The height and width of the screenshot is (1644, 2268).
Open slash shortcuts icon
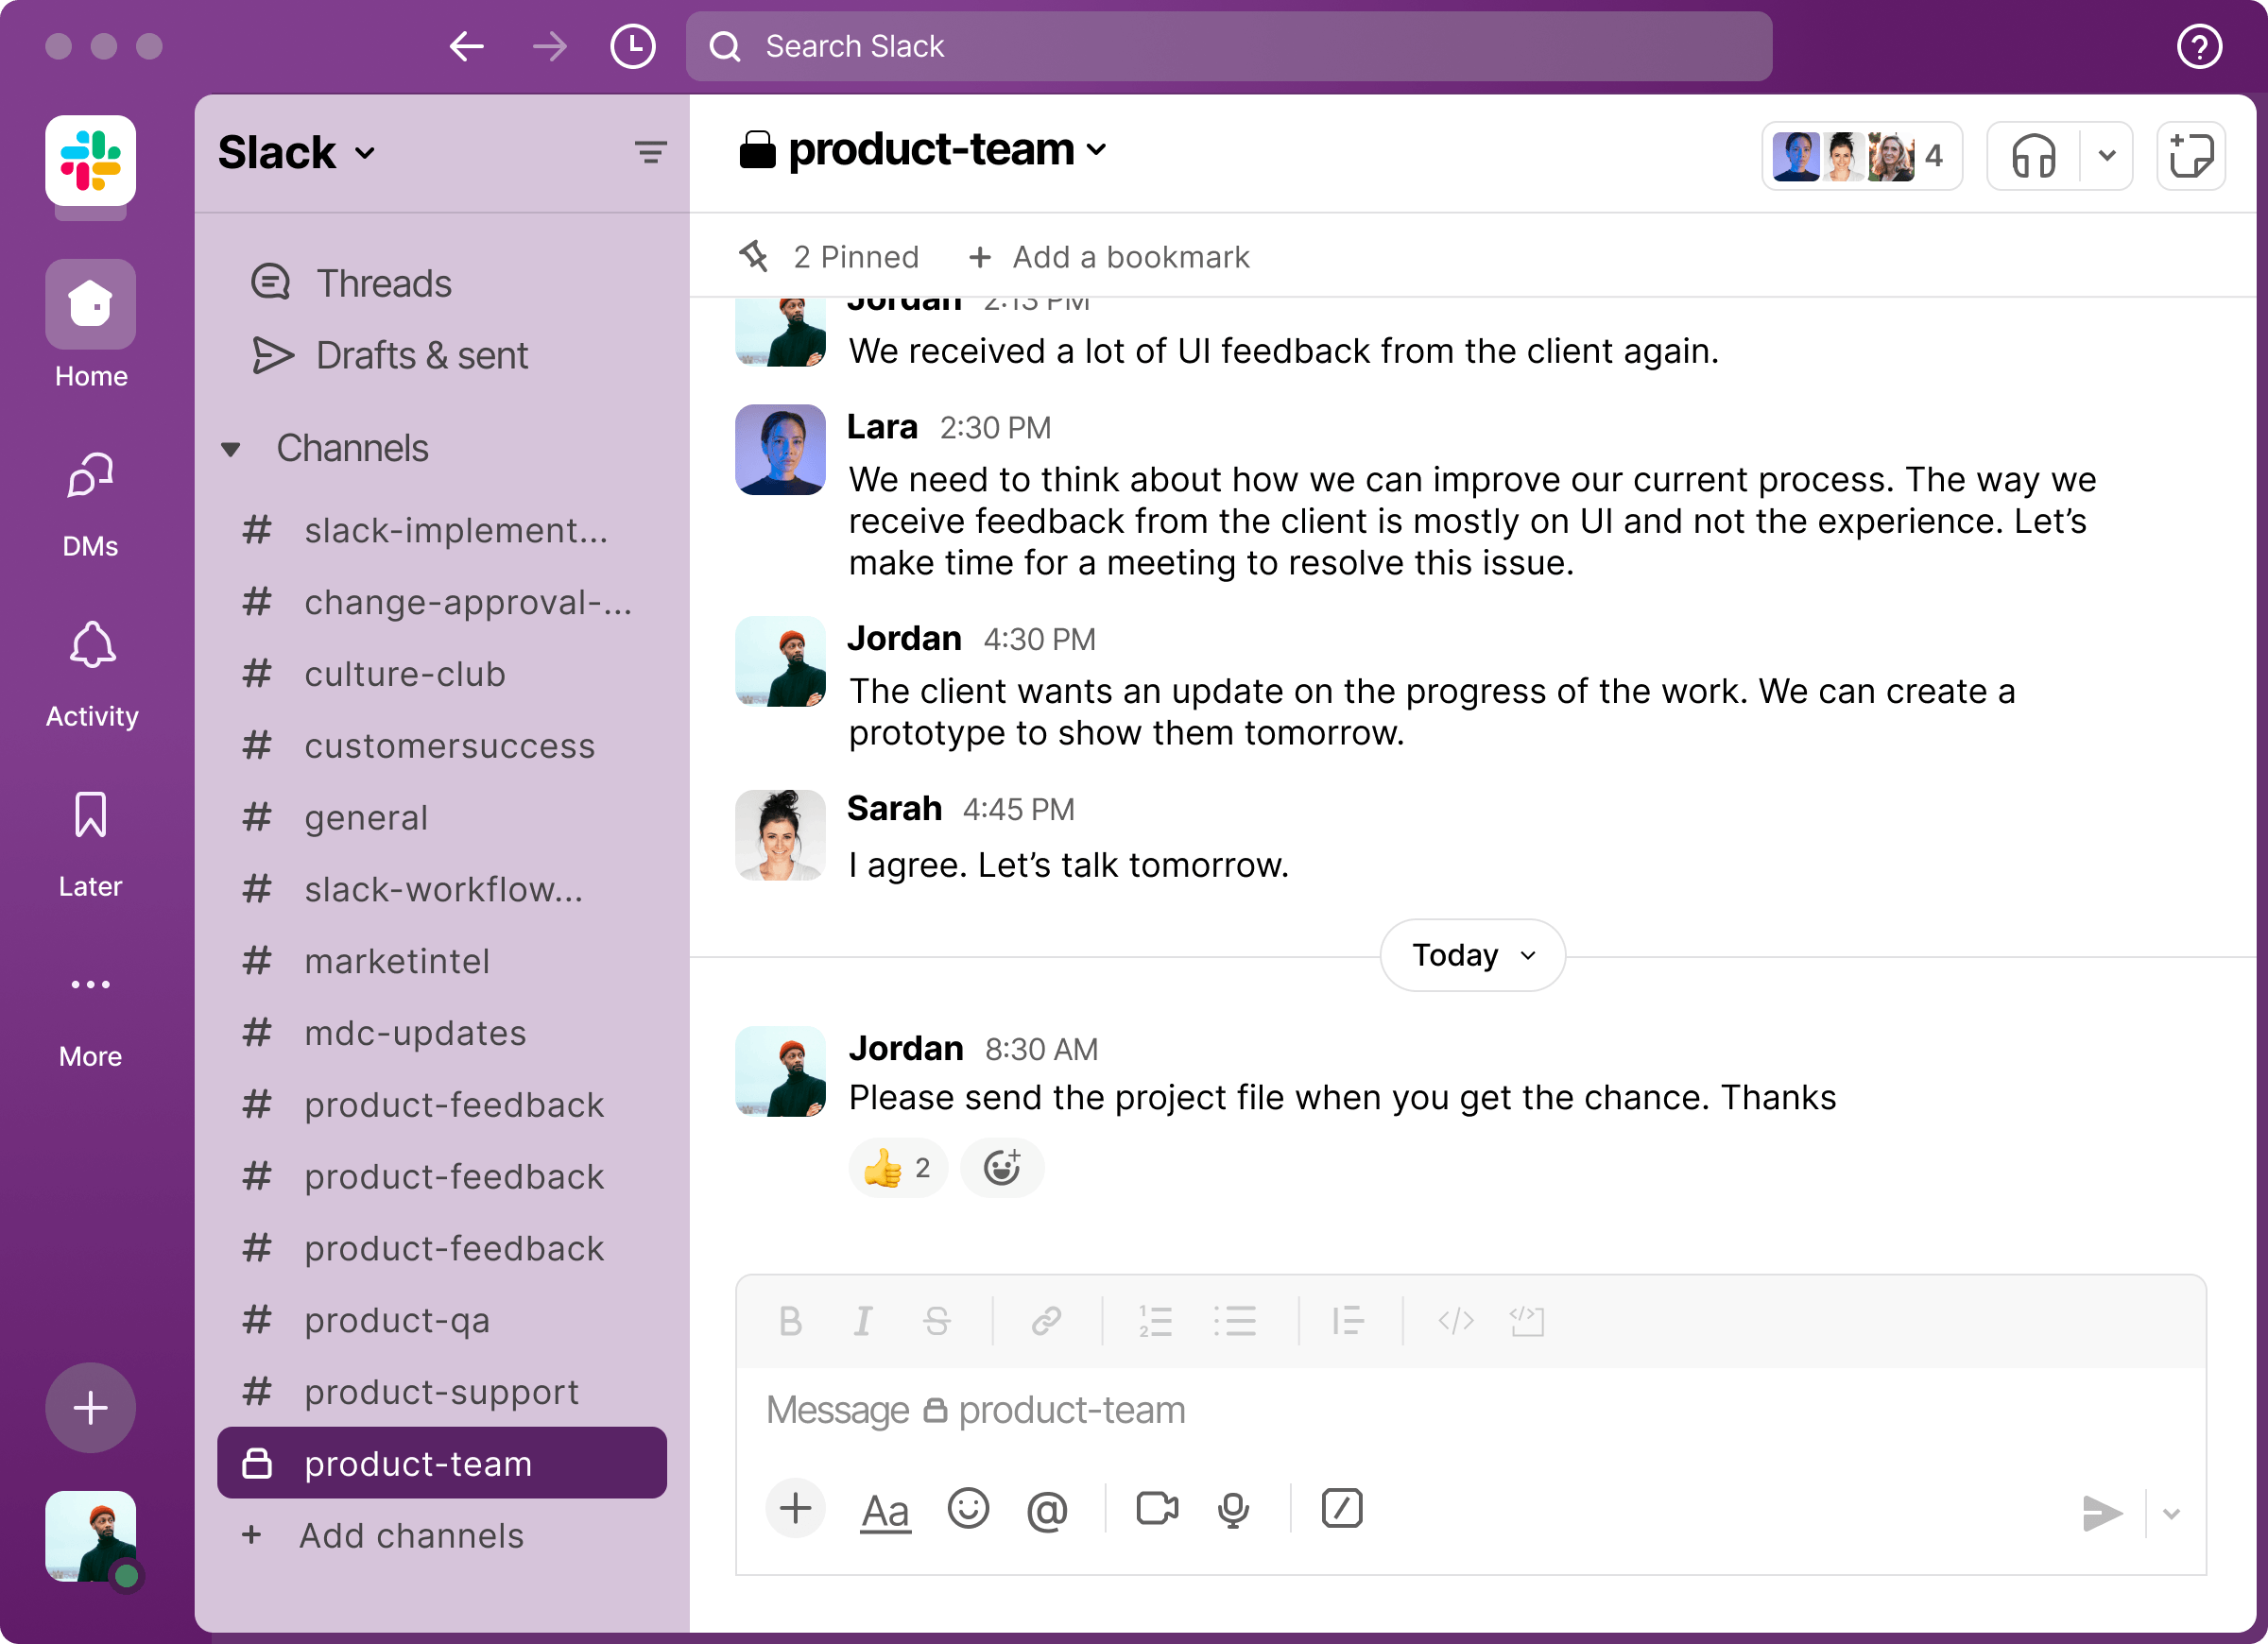point(1342,1508)
